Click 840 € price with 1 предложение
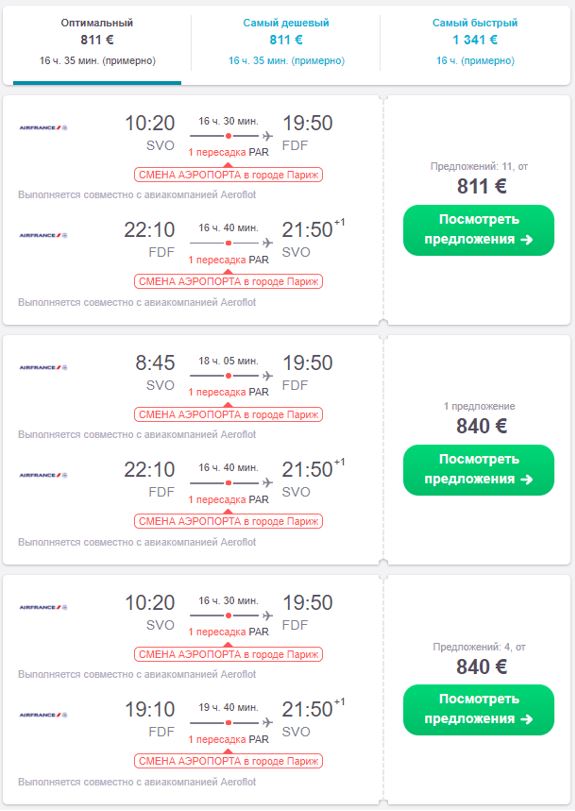 click(x=481, y=427)
